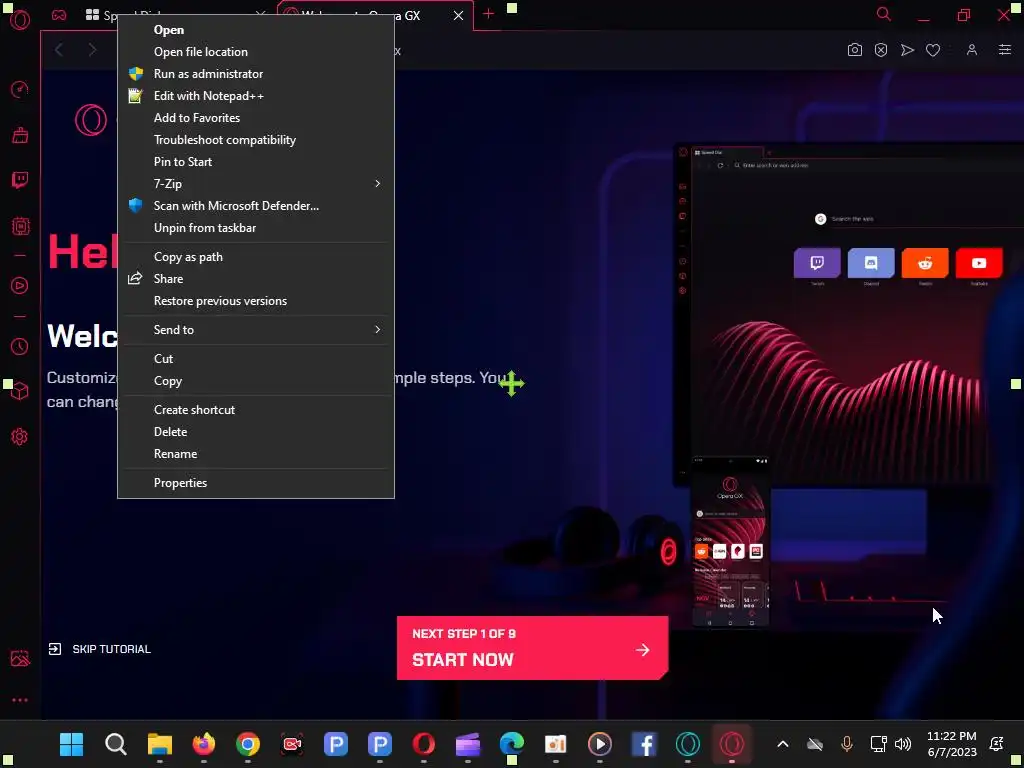Show hidden system tray icons chevron

[x=783, y=744]
